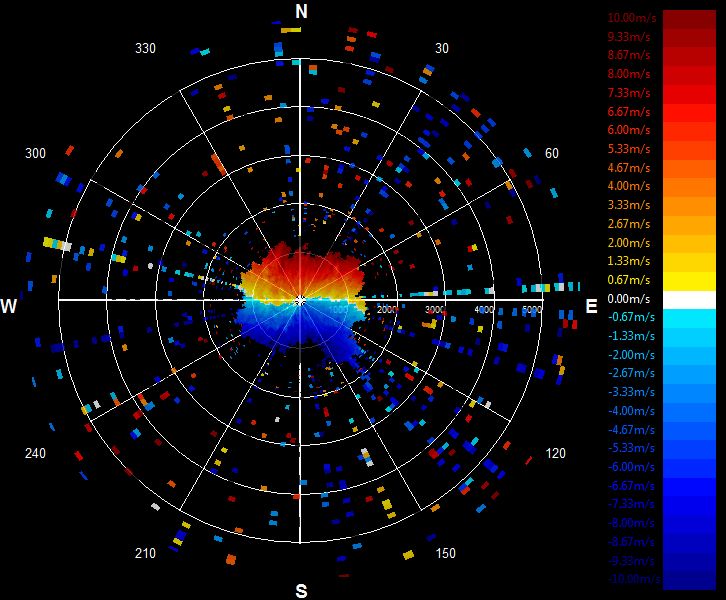
Task: Select the 120 degree azimuth label
Action: tap(555, 453)
